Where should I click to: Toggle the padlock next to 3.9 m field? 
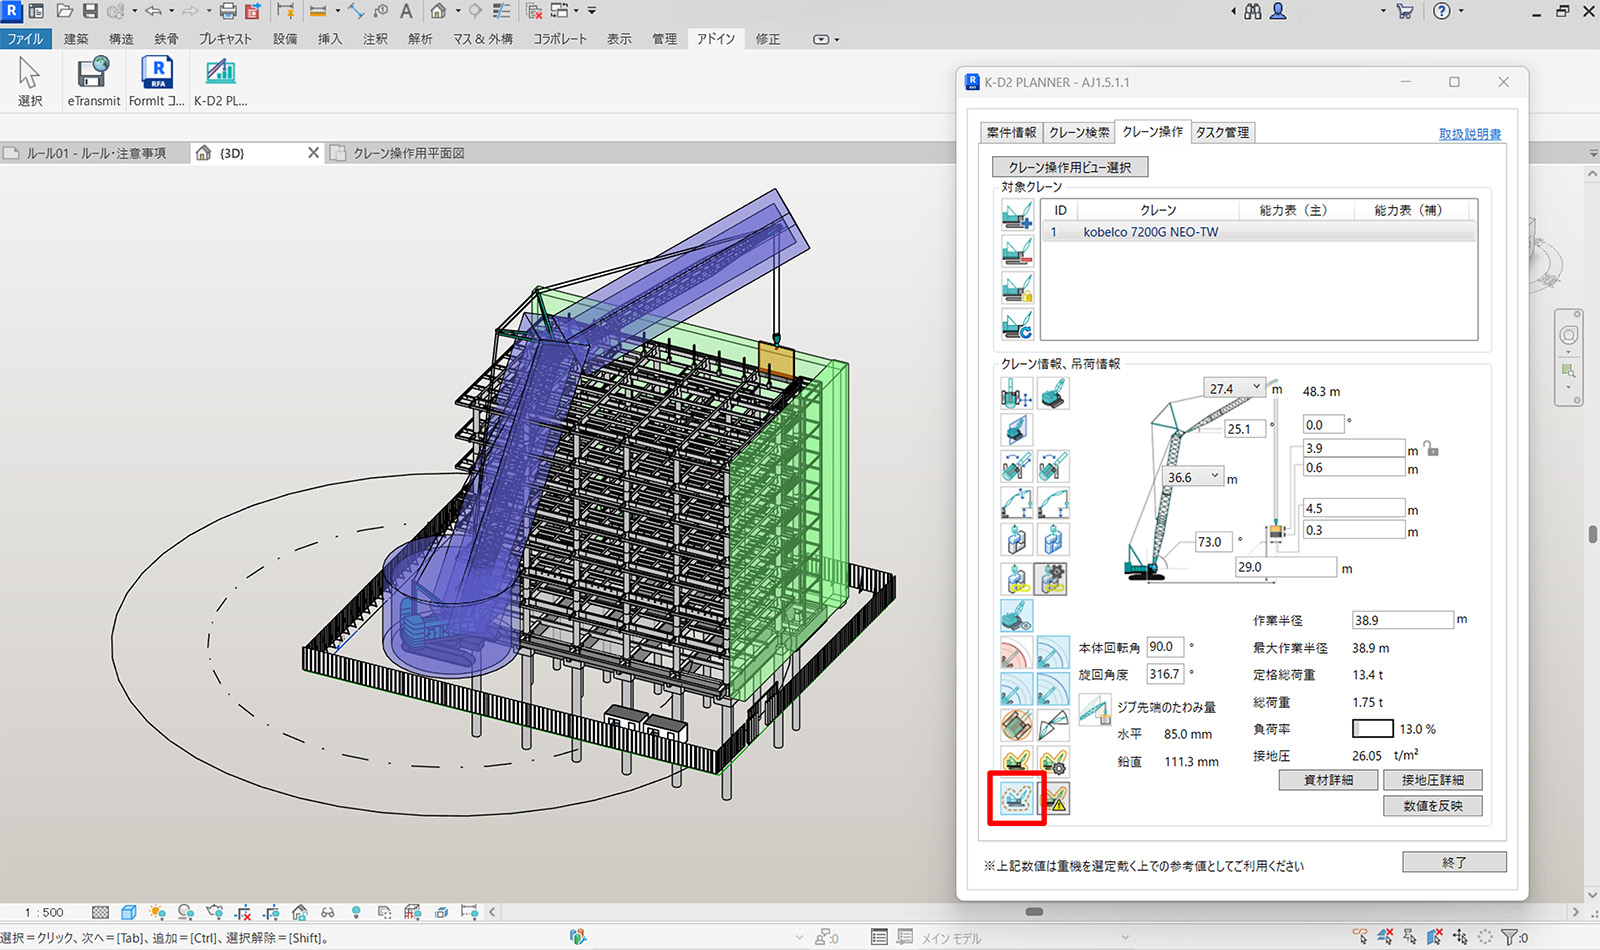coord(1432,449)
